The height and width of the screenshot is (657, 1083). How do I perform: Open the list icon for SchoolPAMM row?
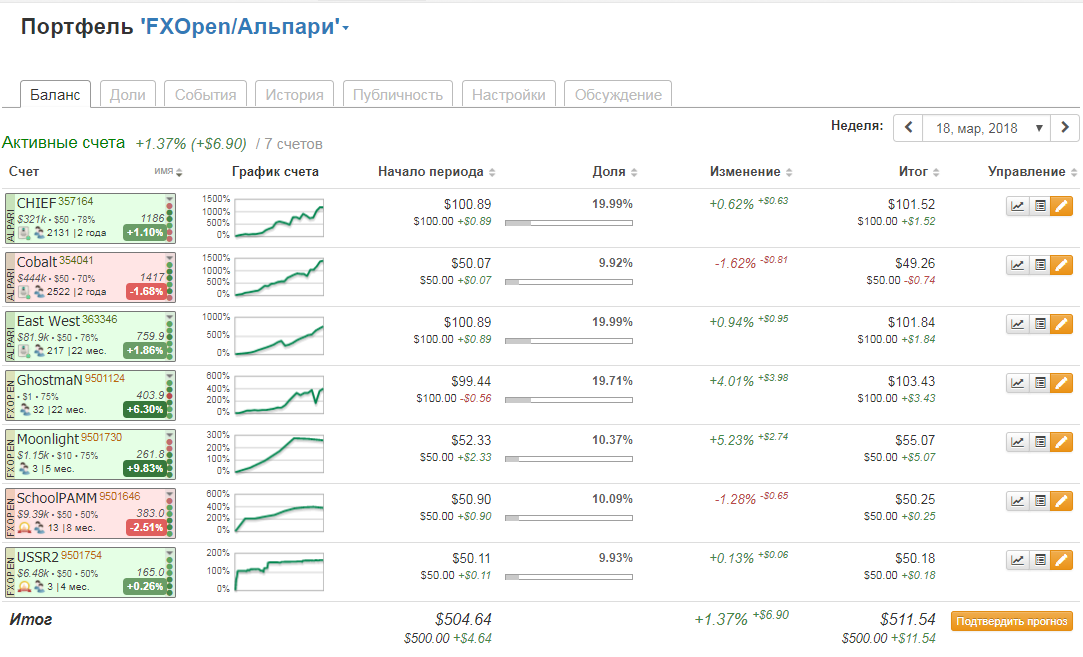(x=1040, y=501)
